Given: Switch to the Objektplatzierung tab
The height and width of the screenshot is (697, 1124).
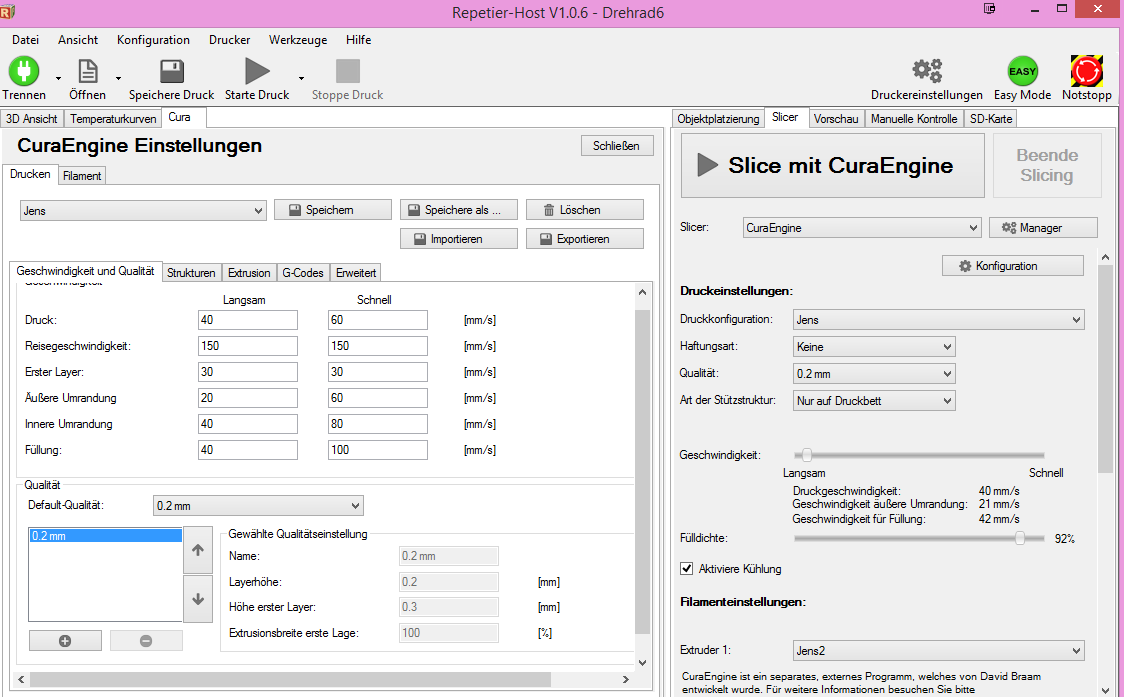Looking at the screenshot, I should pyautogui.click(x=718, y=119).
